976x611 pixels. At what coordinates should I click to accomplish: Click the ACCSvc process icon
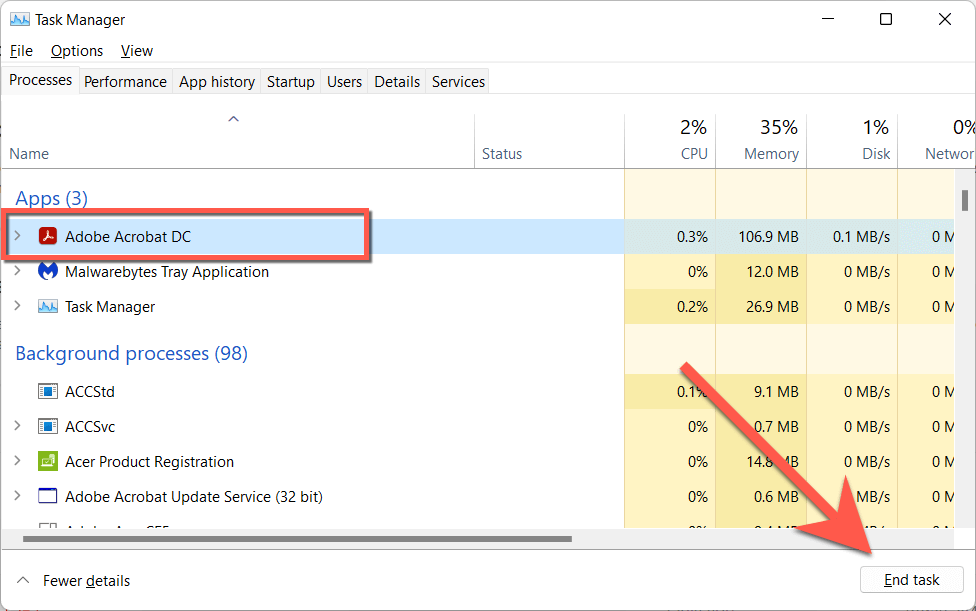[48, 426]
